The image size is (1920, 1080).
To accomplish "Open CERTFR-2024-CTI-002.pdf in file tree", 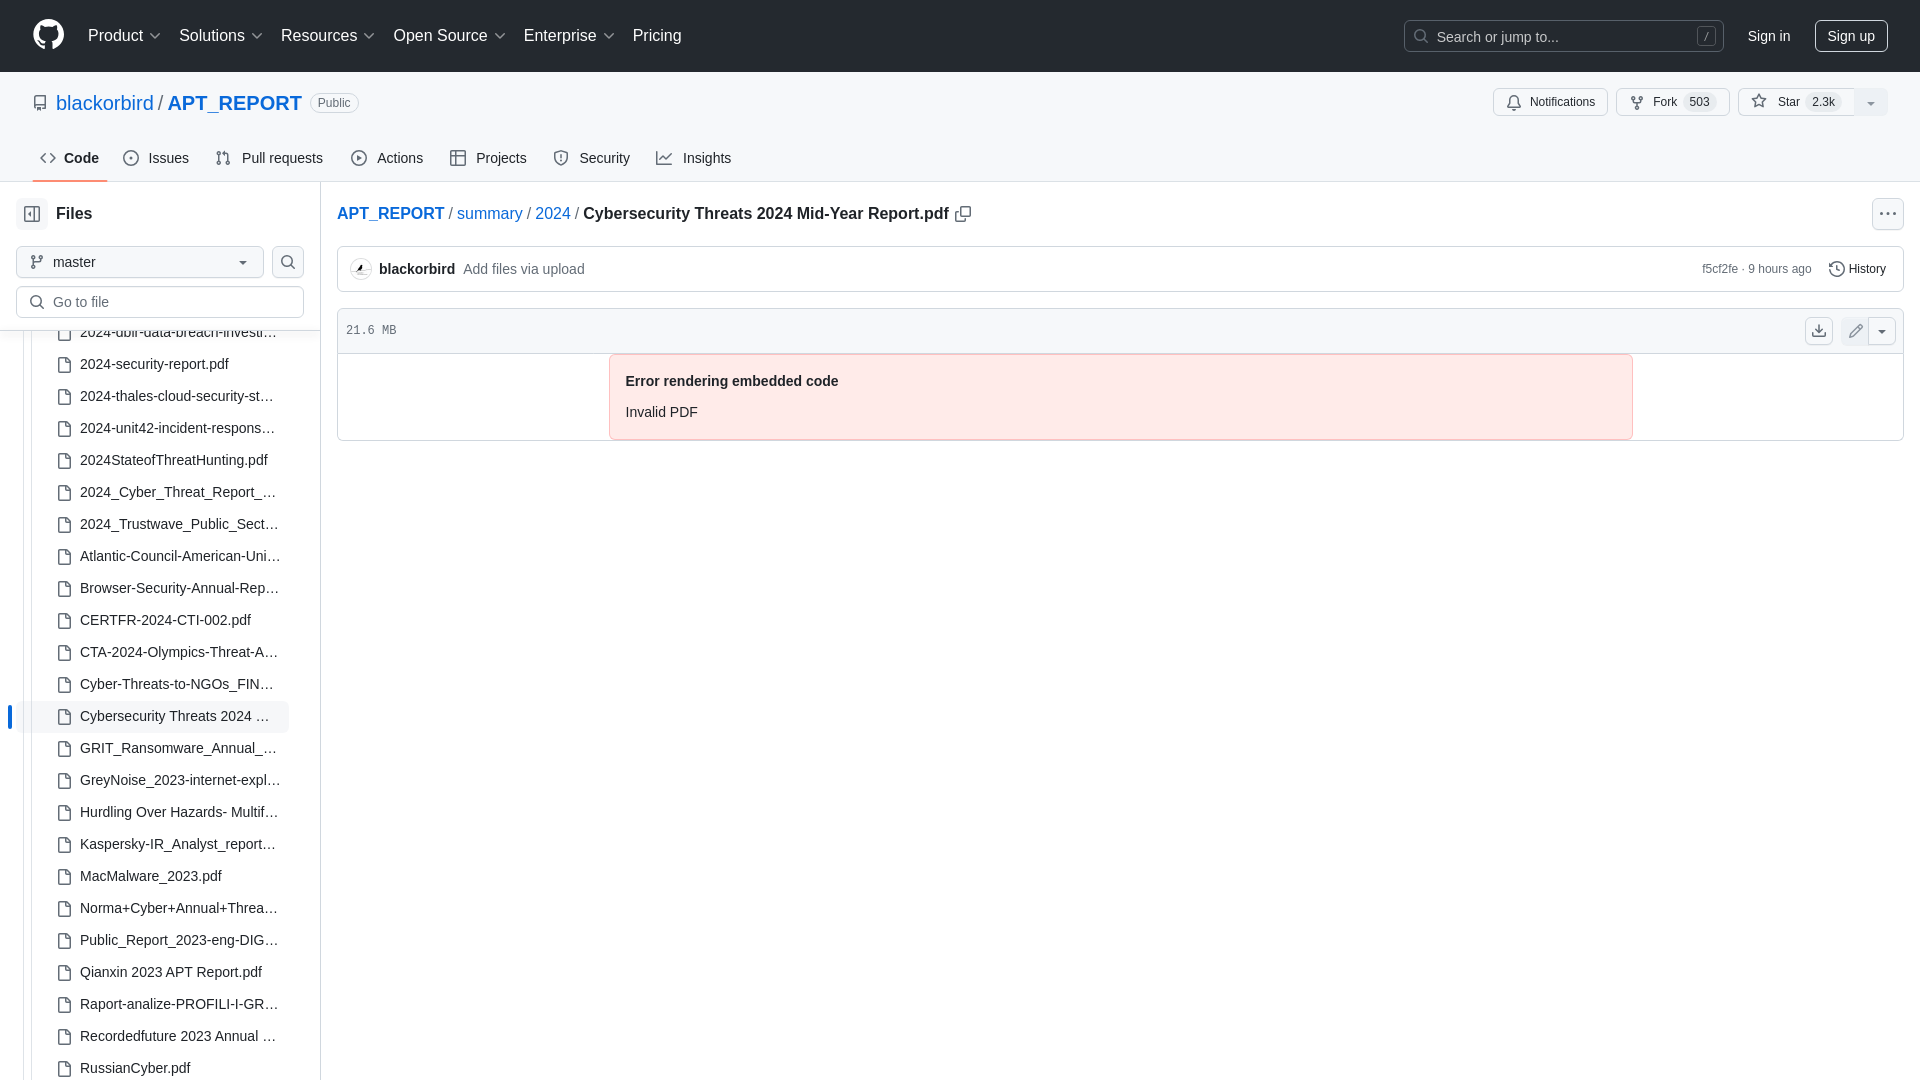I will [165, 620].
